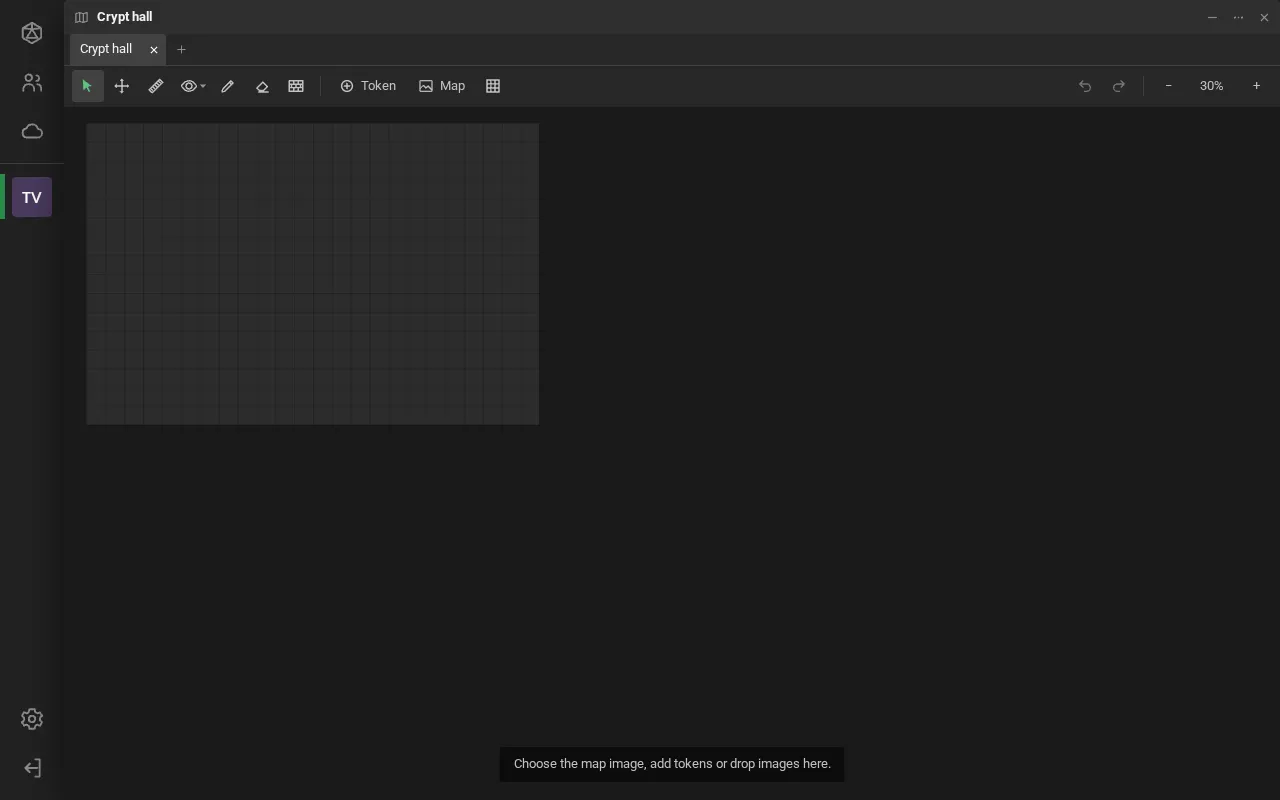Switch to the Crypt hall tab
Image resolution: width=1280 pixels, height=800 pixels.
[106, 49]
